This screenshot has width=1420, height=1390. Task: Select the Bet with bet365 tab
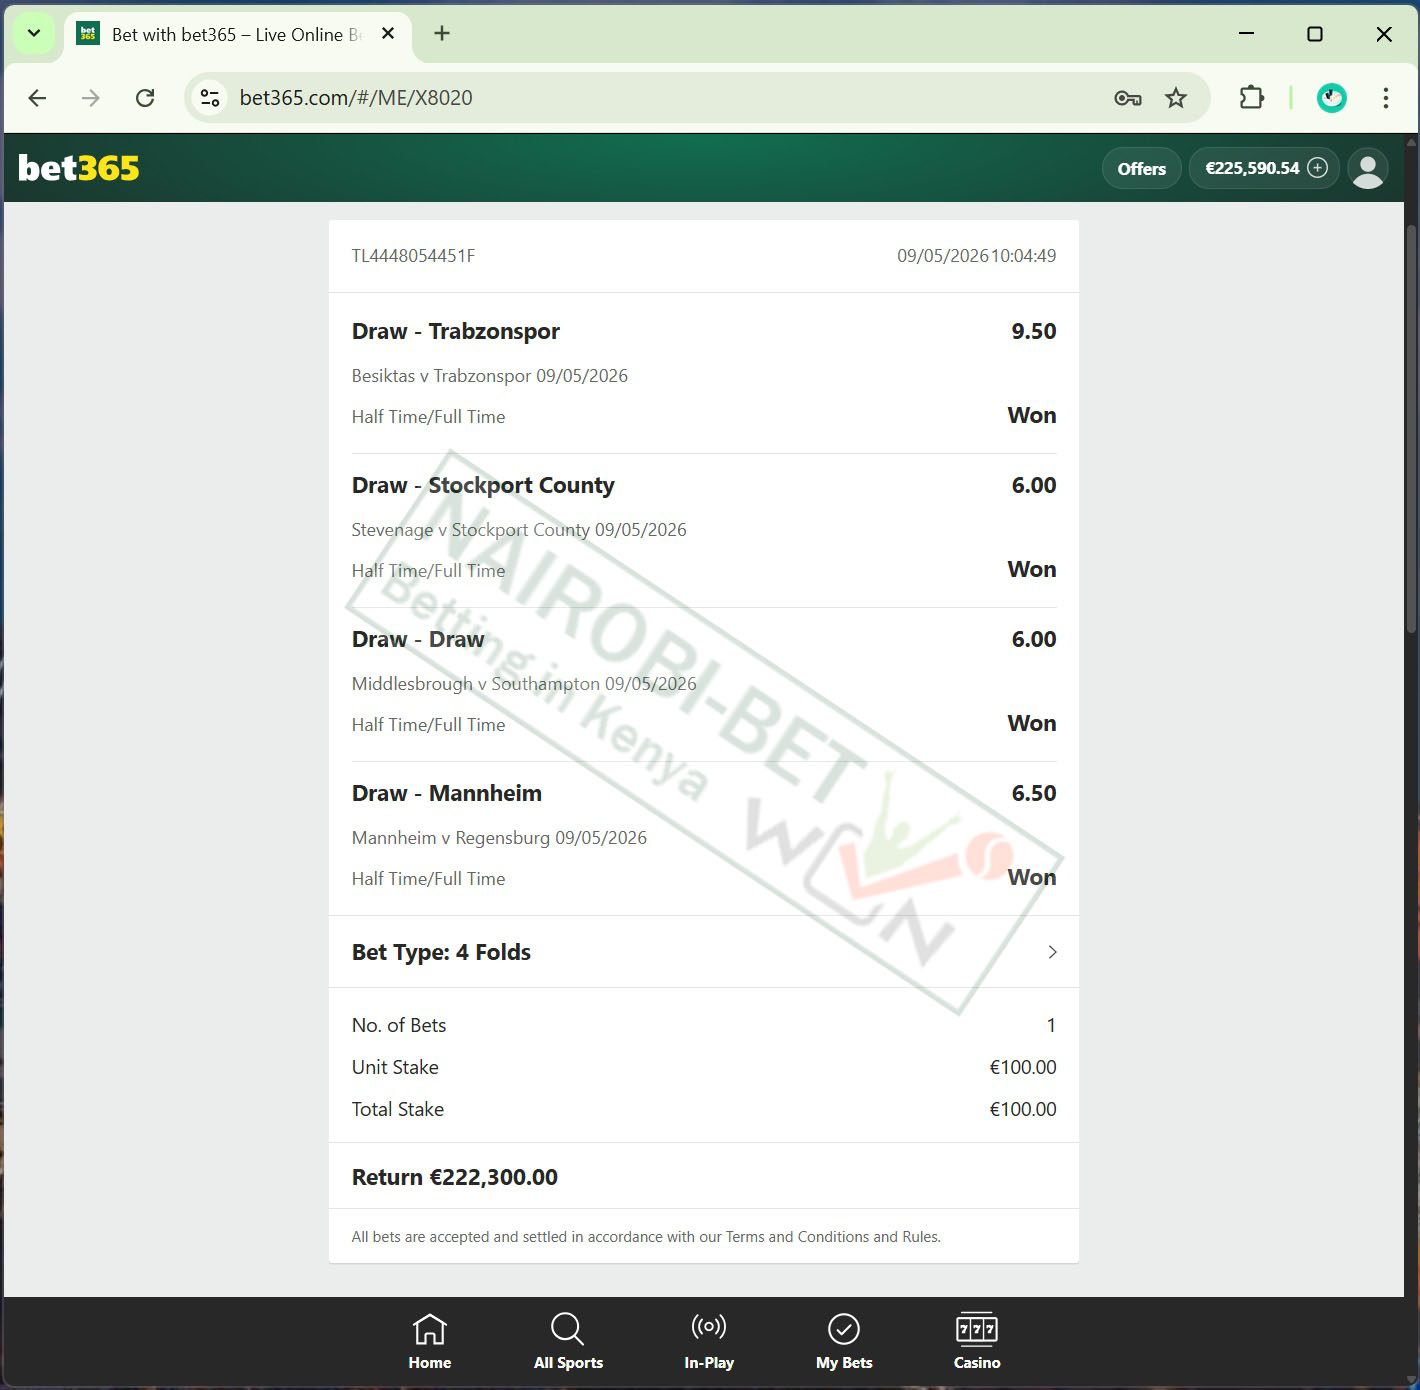(238, 34)
